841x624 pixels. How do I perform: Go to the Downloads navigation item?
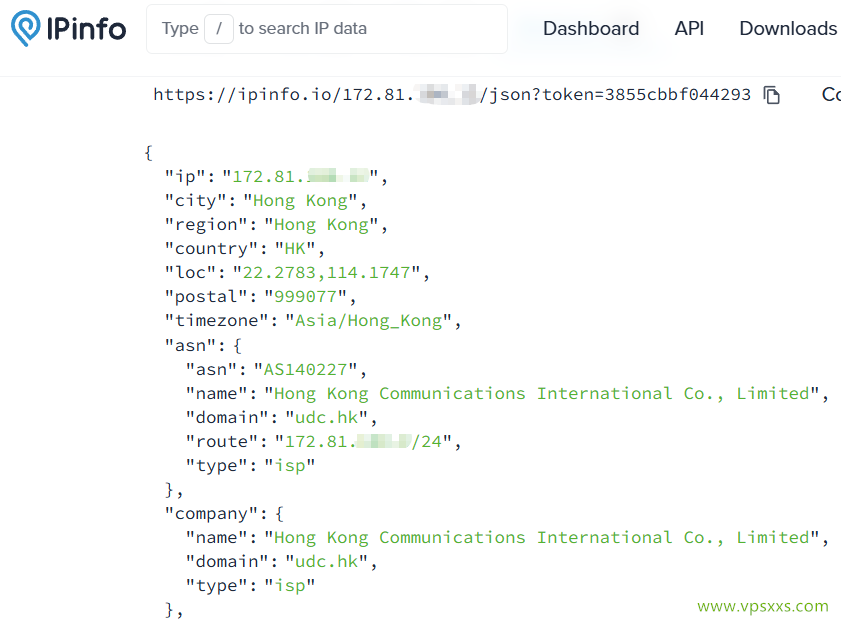click(788, 29)
